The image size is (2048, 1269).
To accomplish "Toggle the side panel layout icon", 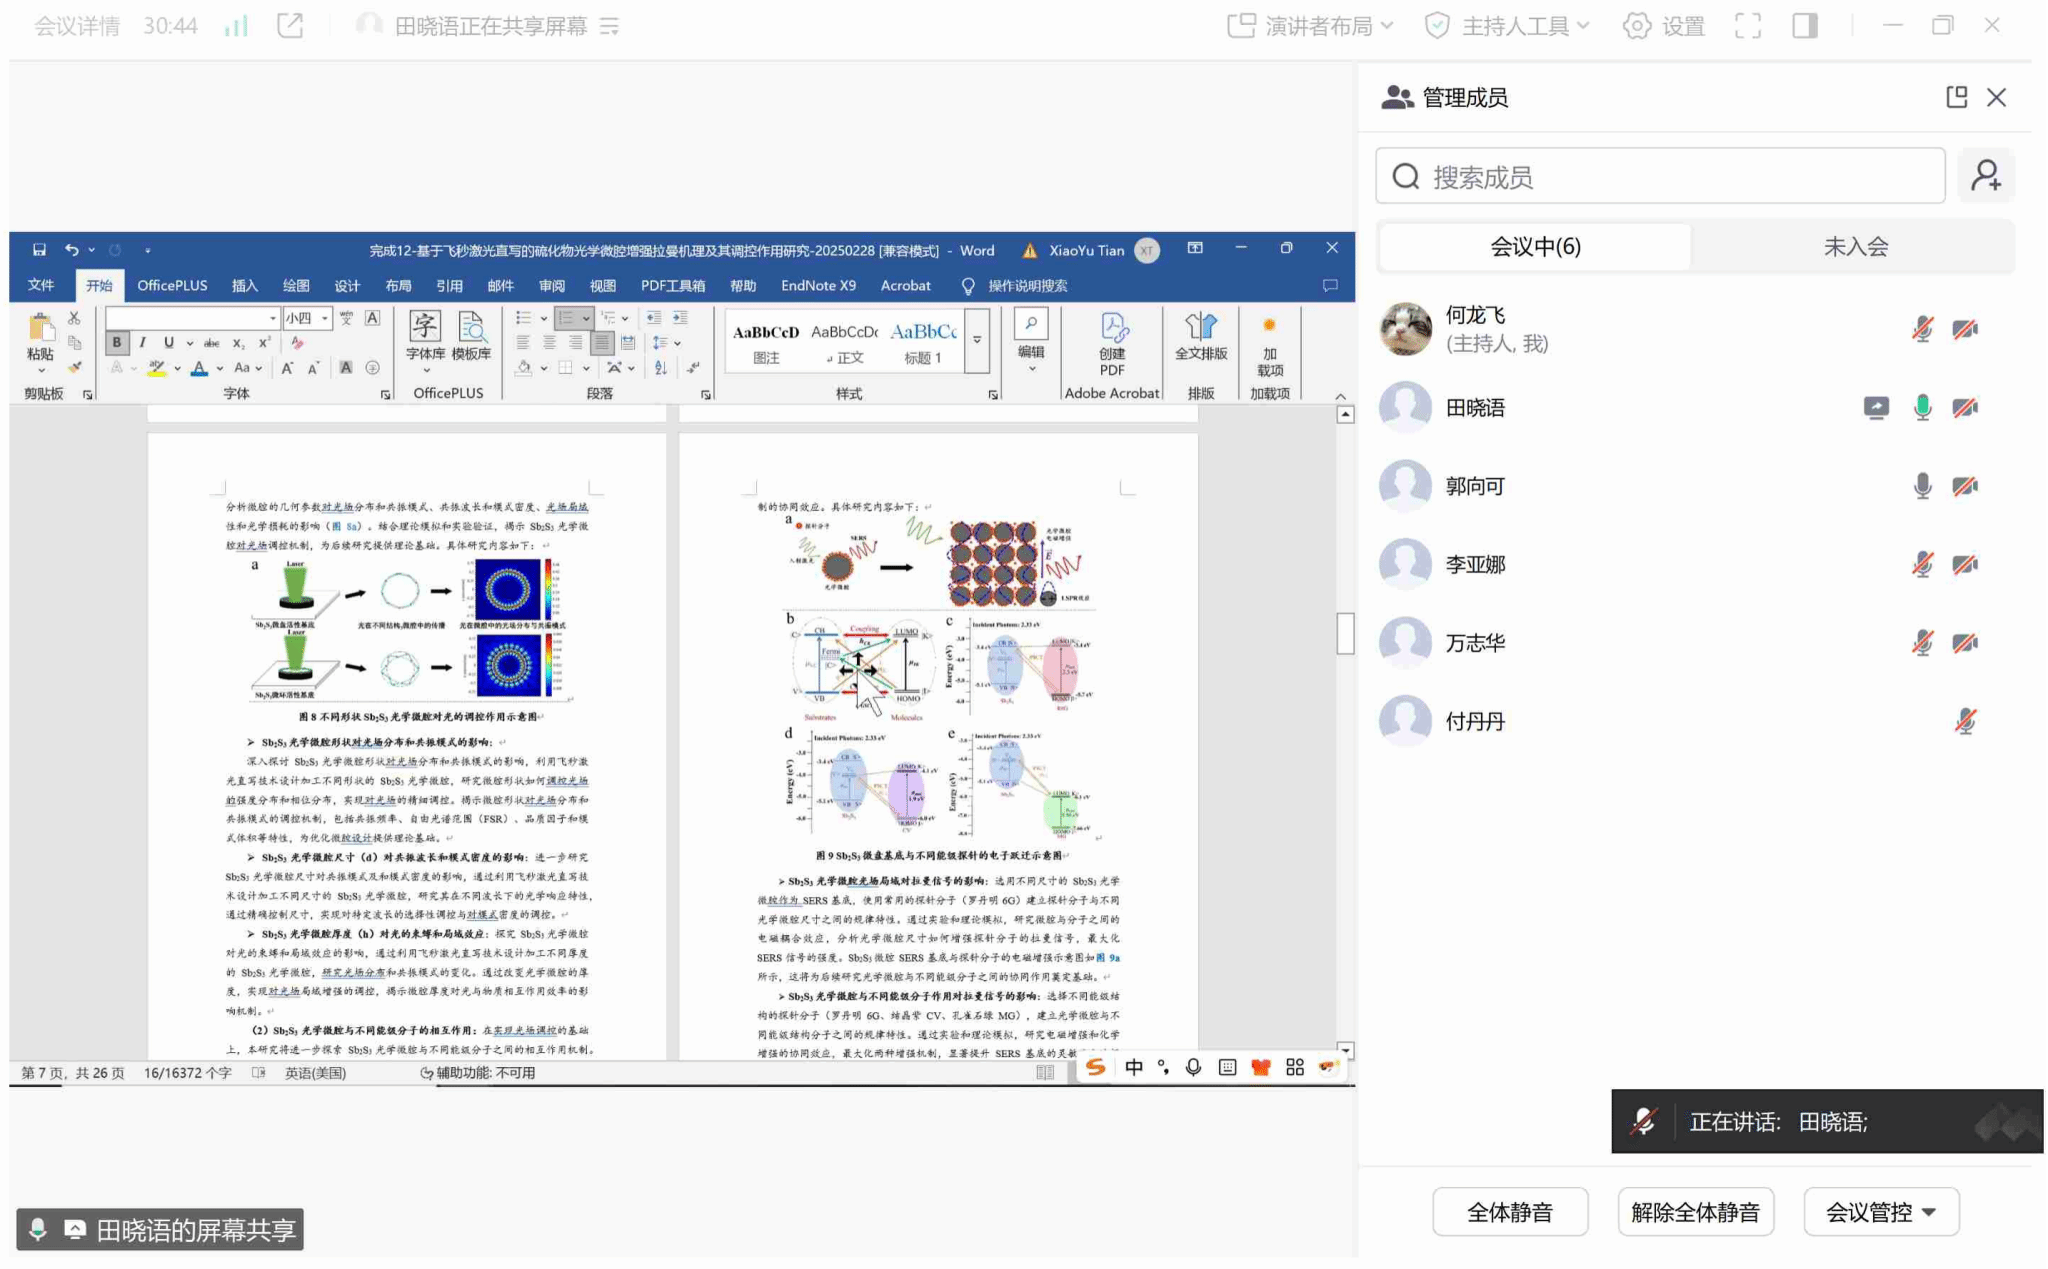I will tap(1805, 26).
